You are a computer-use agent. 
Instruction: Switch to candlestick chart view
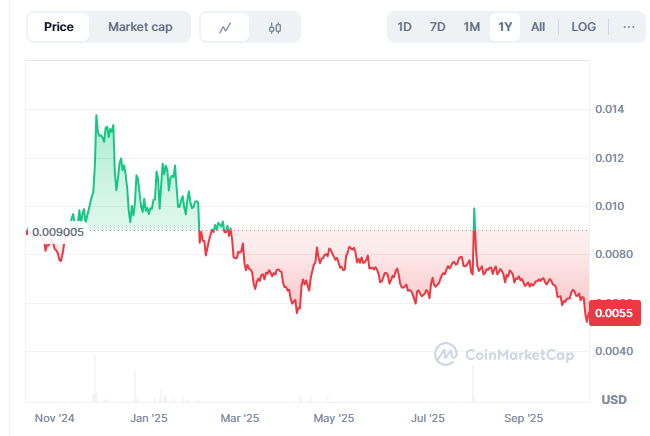pos(275,27)
